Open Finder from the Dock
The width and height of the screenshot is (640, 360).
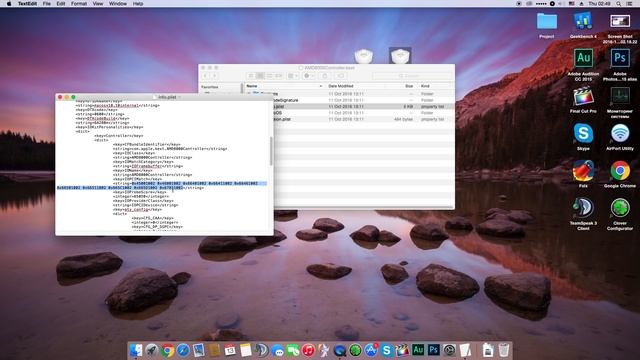coord(136,350)
